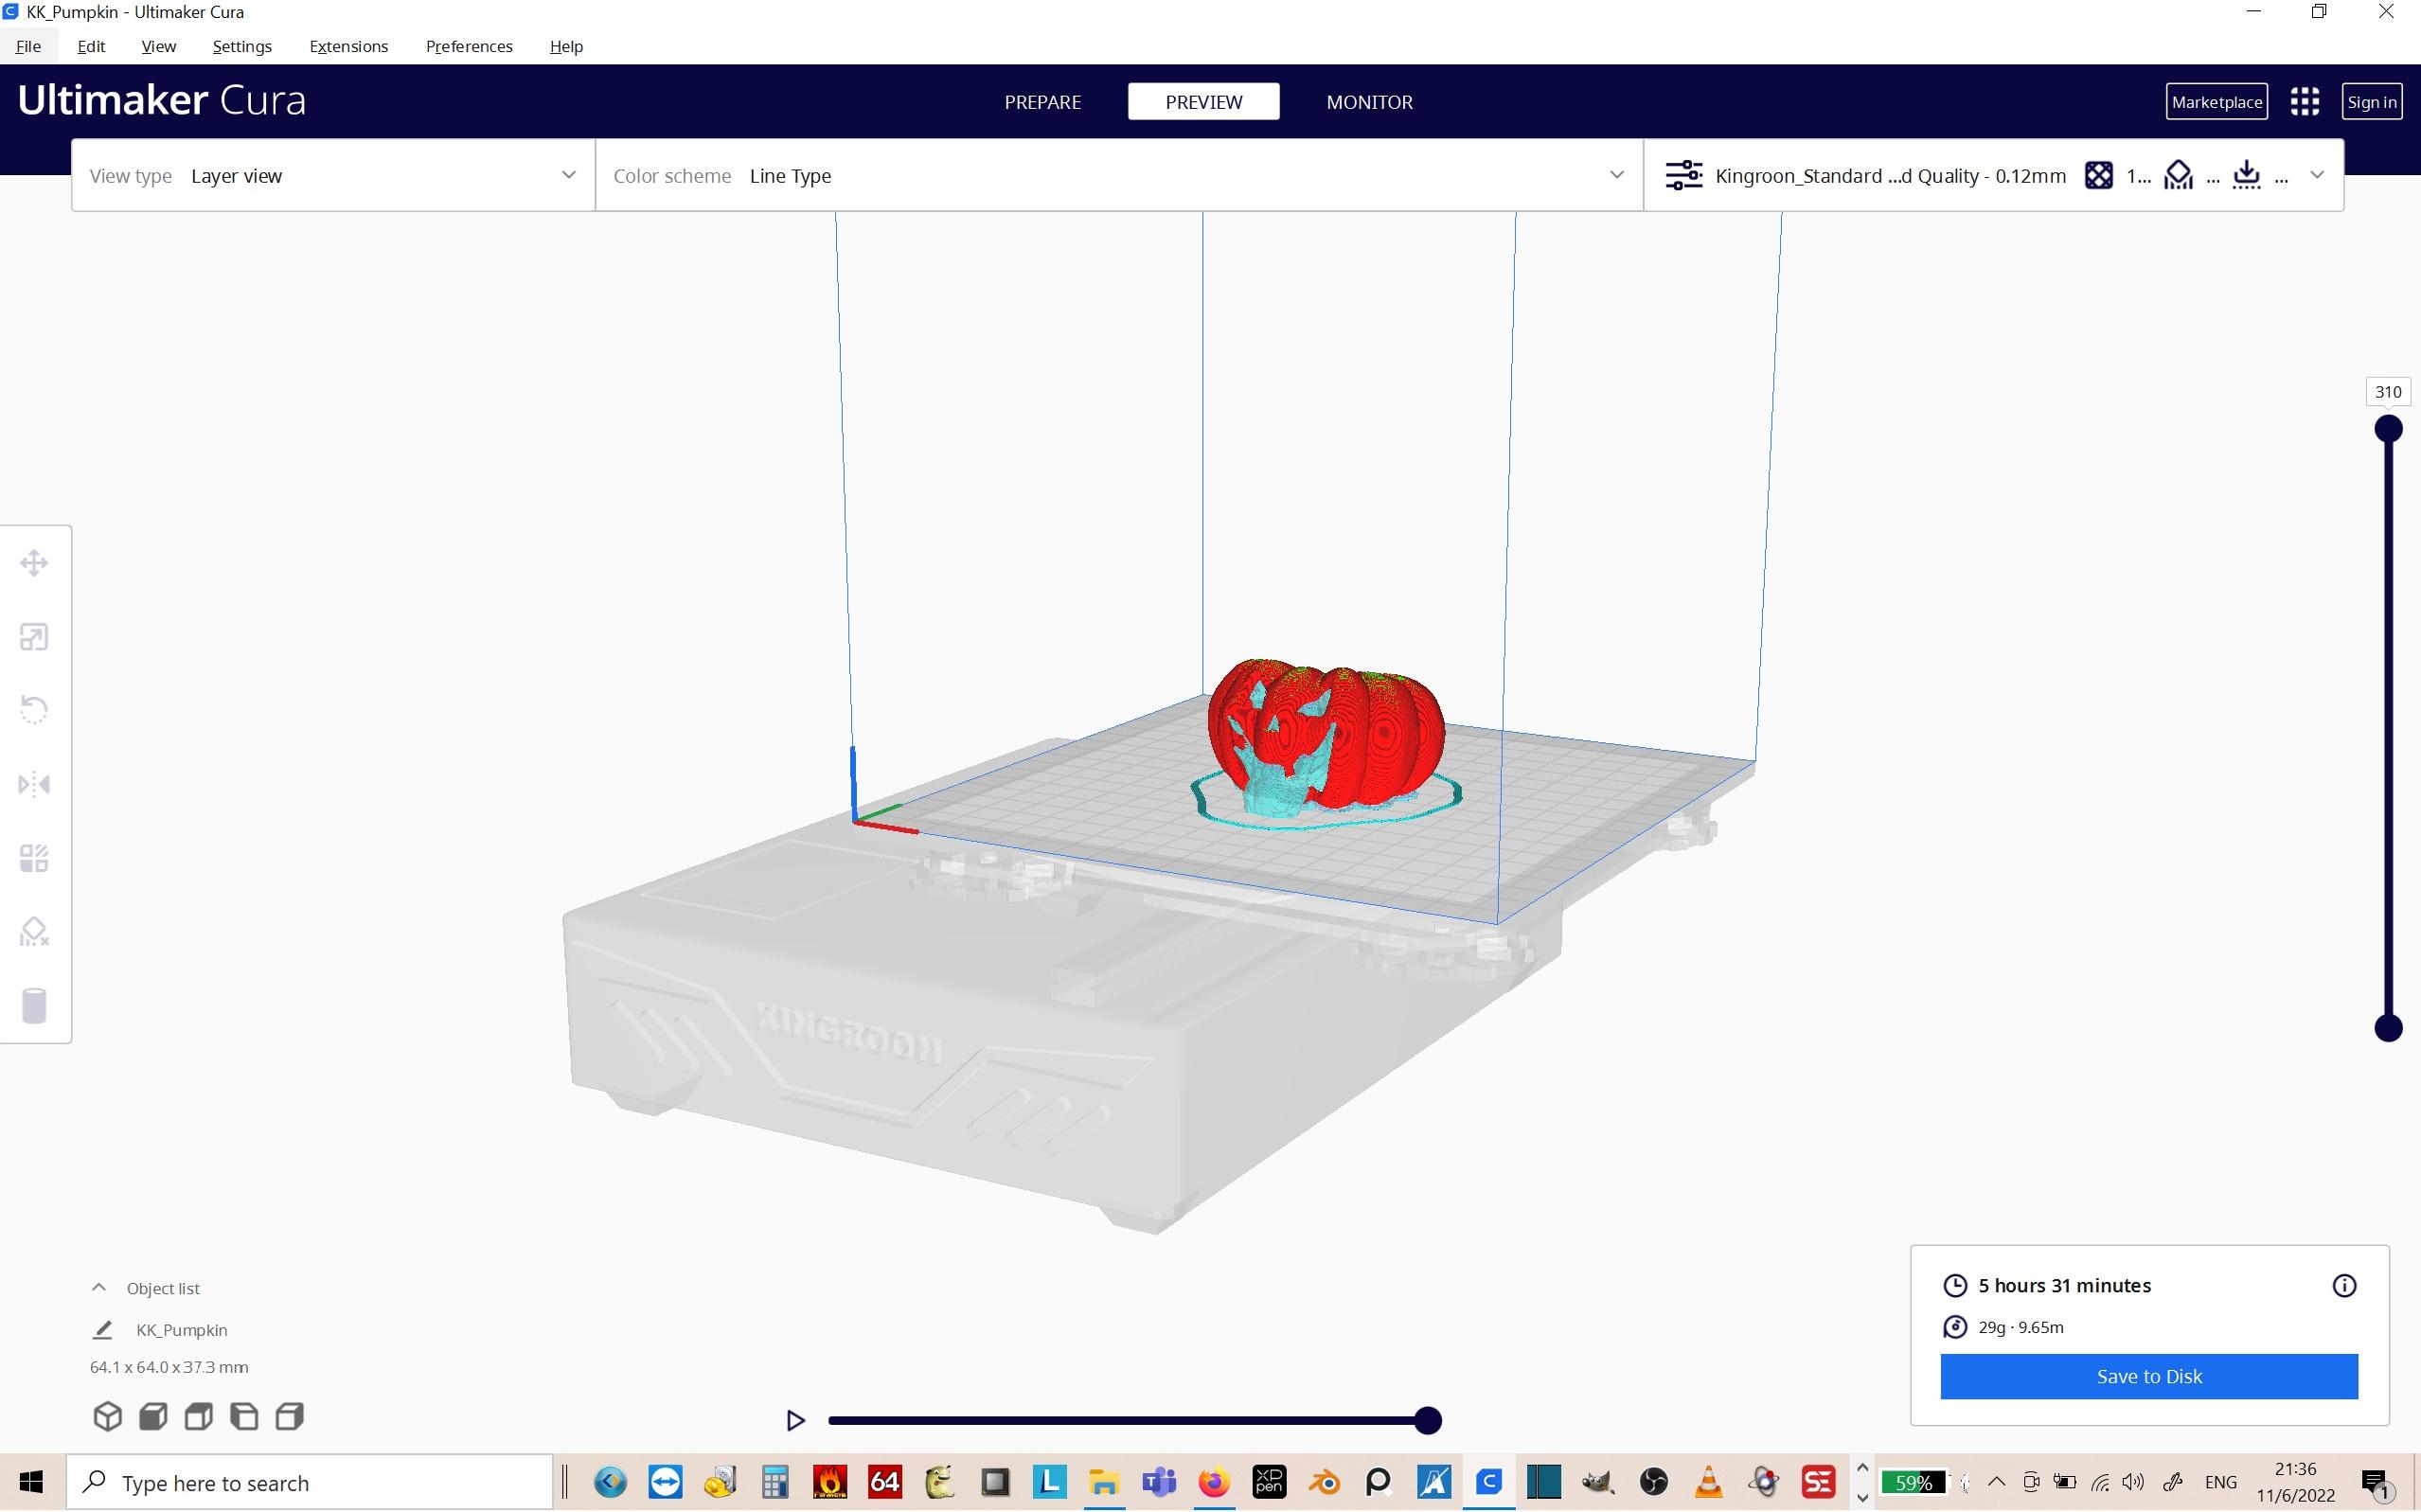Select the Scale tool in left toolbar
Screen dimensions: 2421x1512
point(34,637)
